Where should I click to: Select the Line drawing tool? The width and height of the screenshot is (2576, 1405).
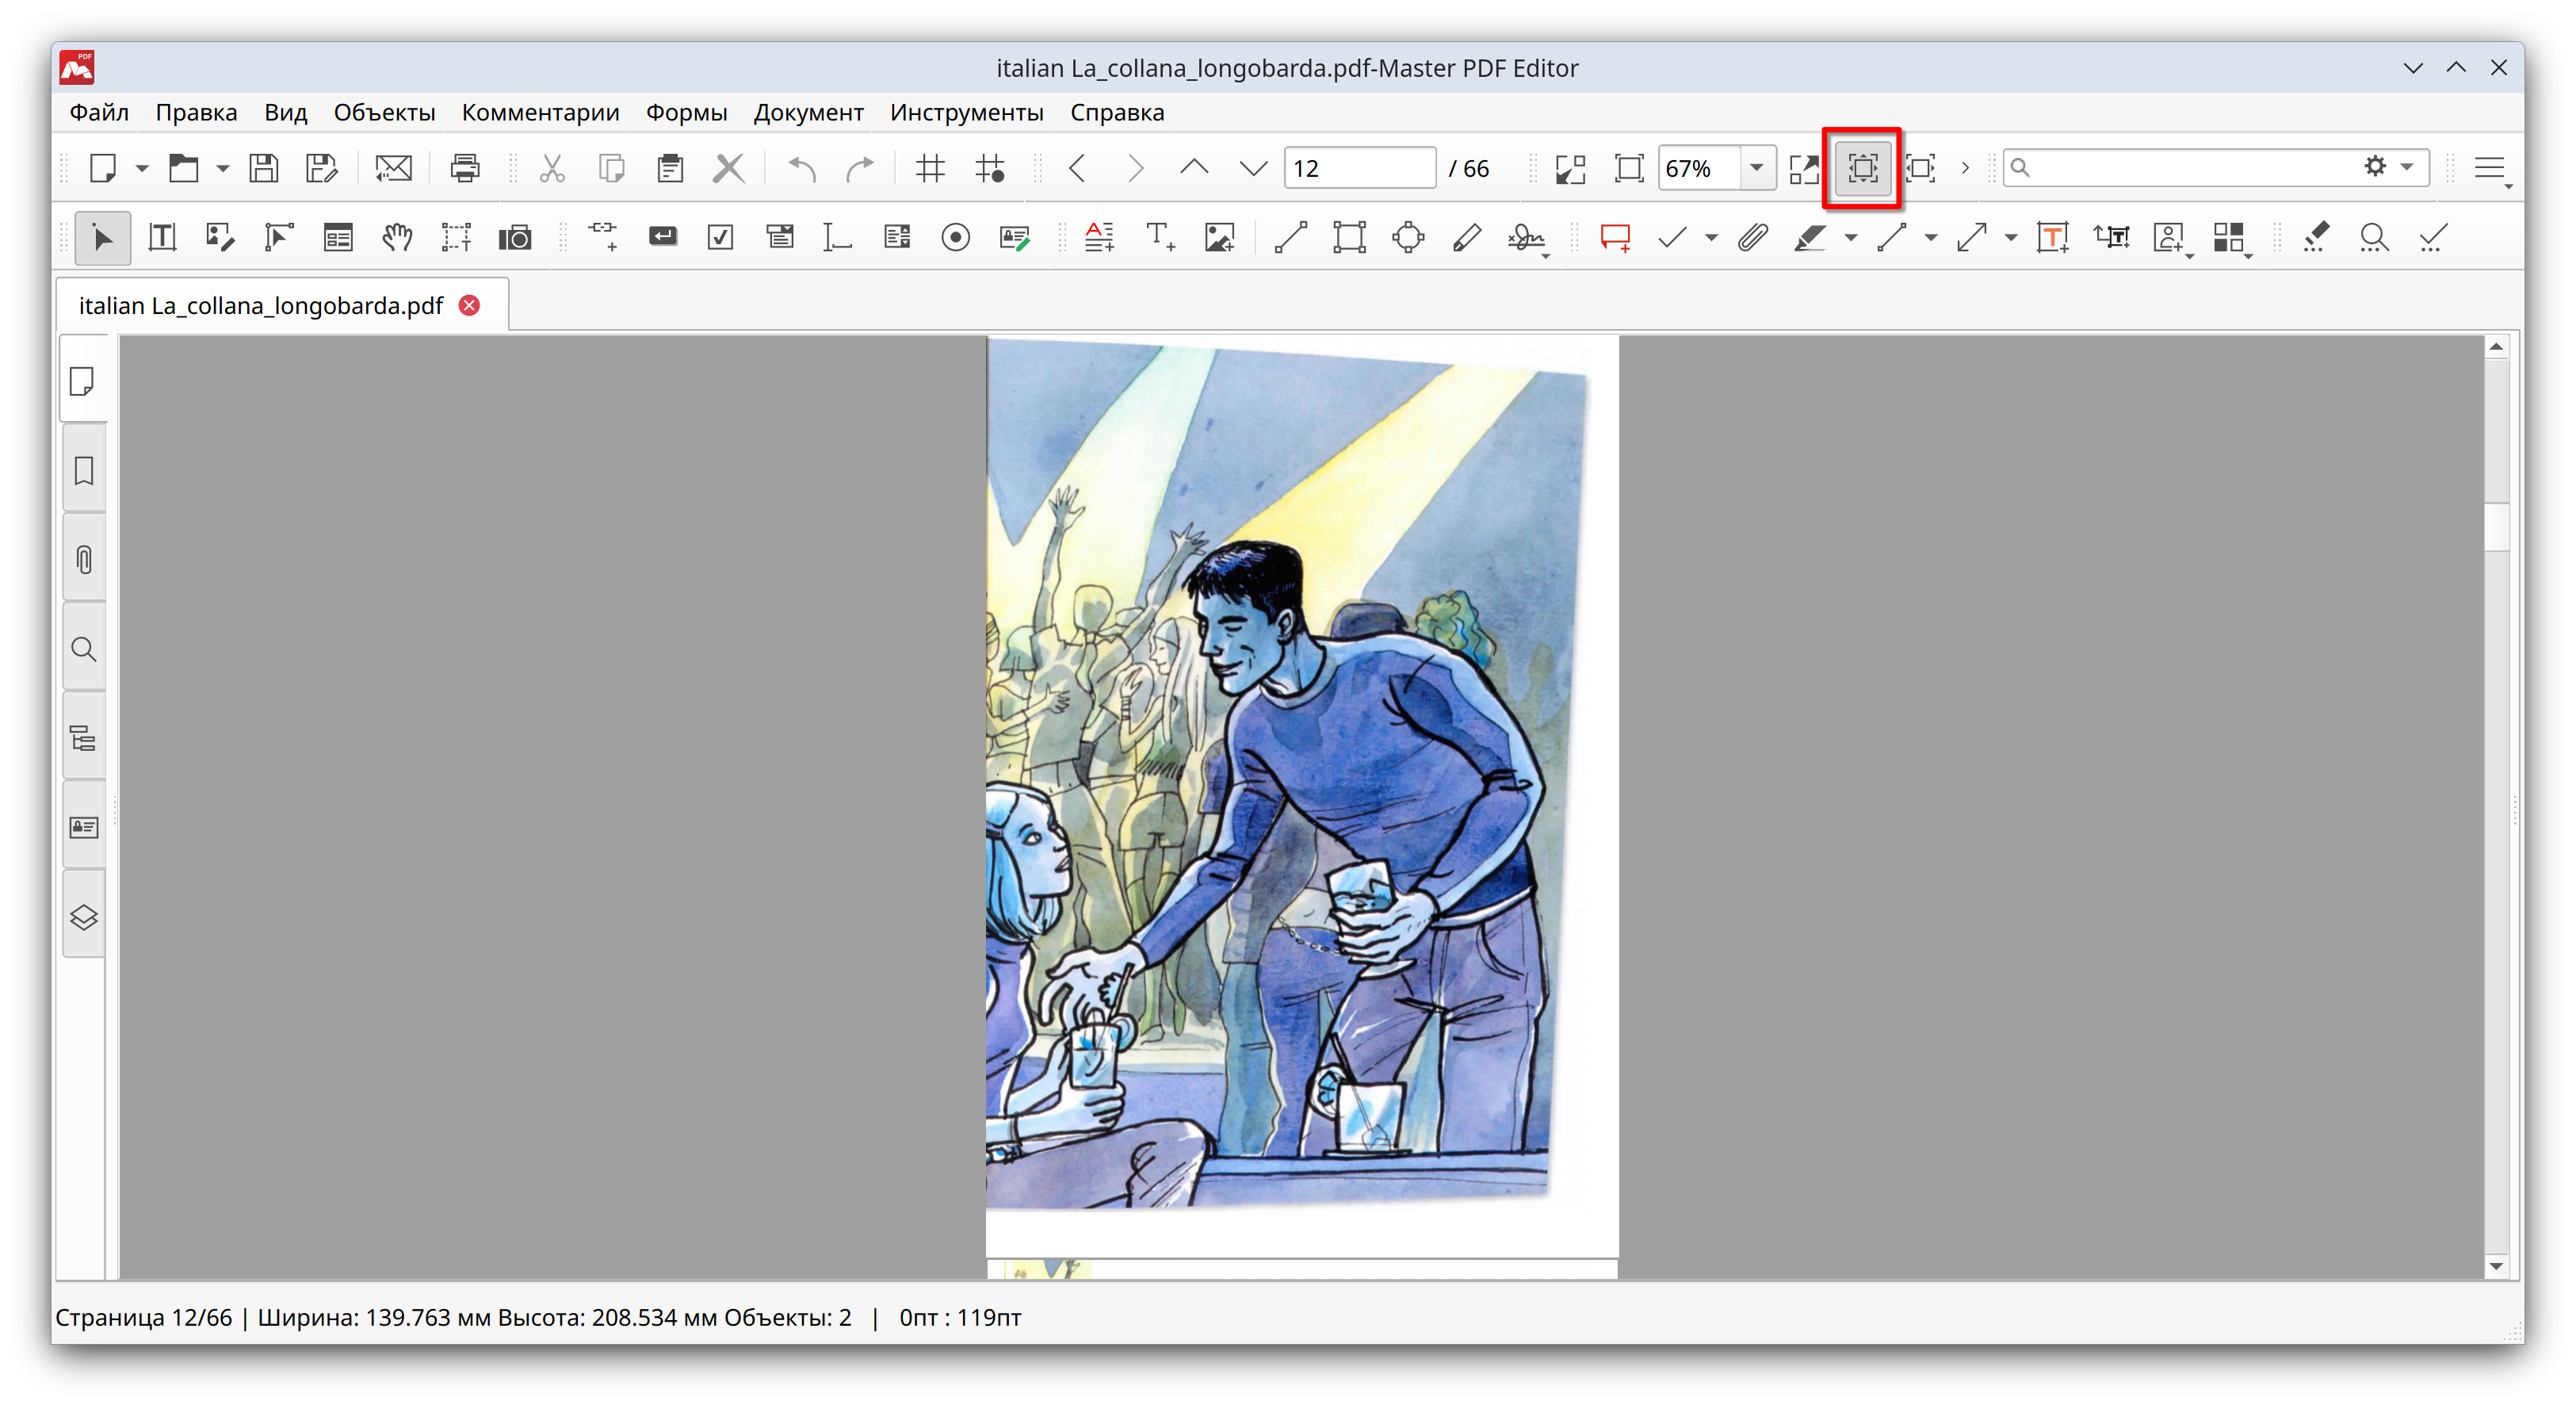1290,238
